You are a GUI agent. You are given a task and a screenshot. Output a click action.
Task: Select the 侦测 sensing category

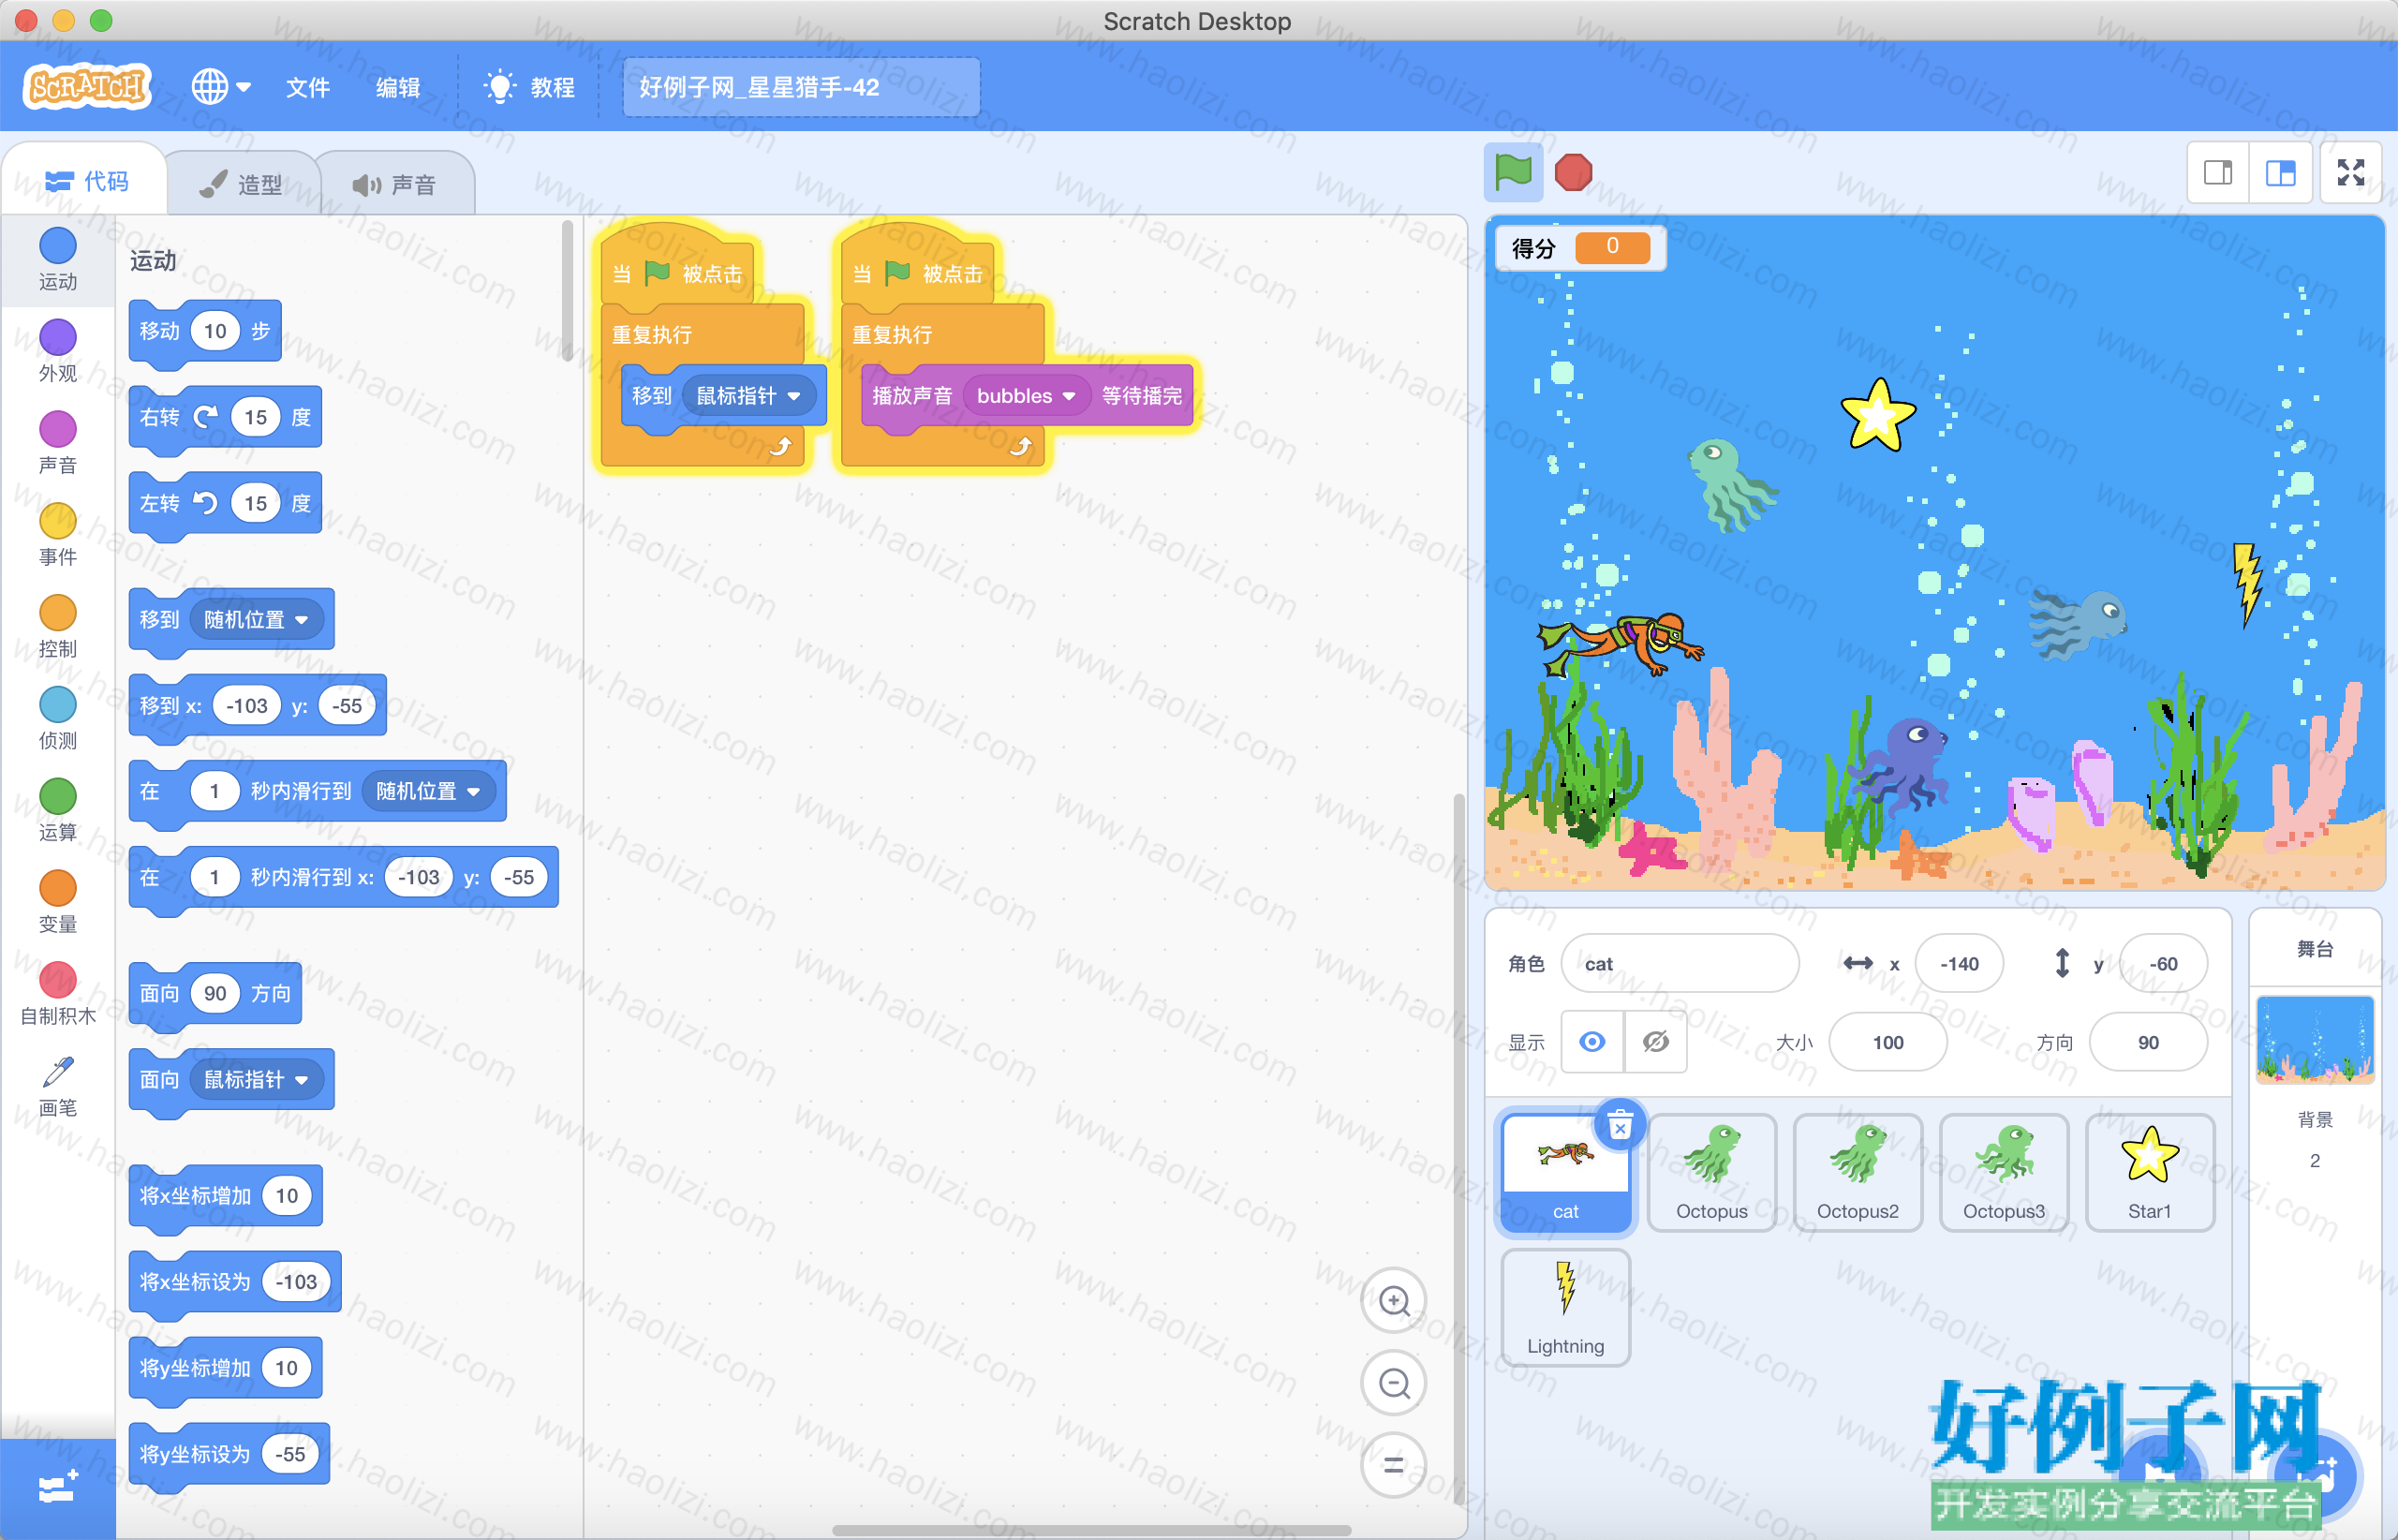pos(58,719)
